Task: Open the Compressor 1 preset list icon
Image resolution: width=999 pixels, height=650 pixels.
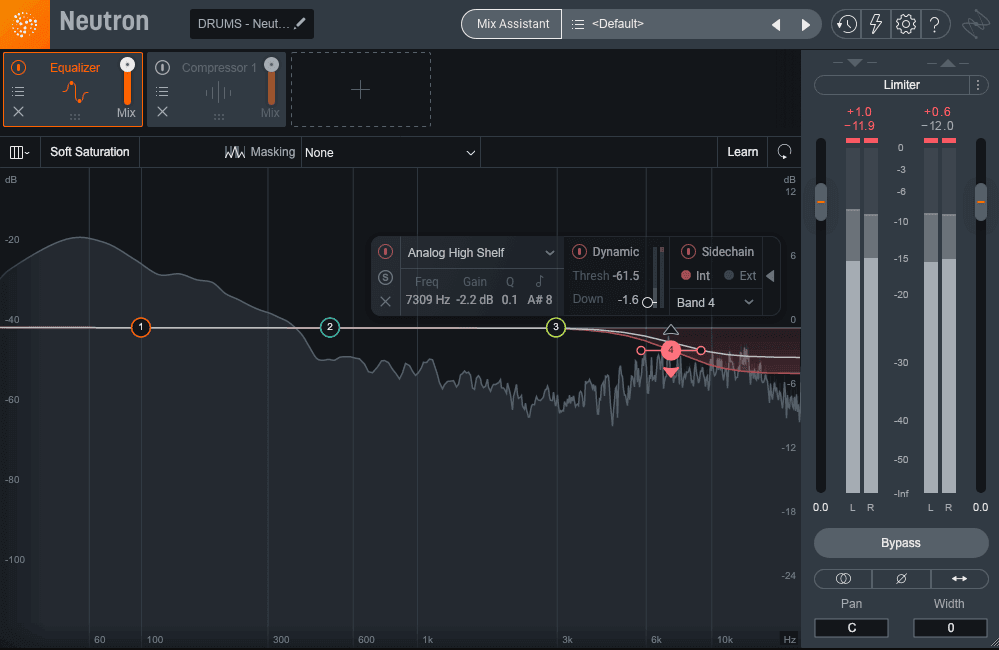Action: point(162,91)
